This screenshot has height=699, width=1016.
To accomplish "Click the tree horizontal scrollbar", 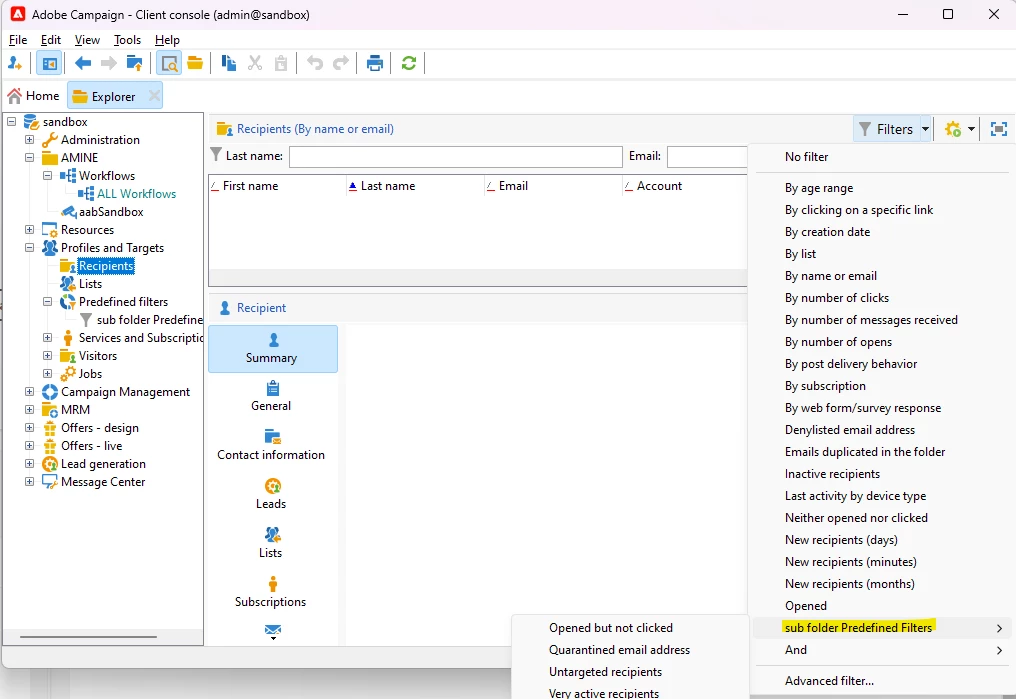I will coord(88,637).
